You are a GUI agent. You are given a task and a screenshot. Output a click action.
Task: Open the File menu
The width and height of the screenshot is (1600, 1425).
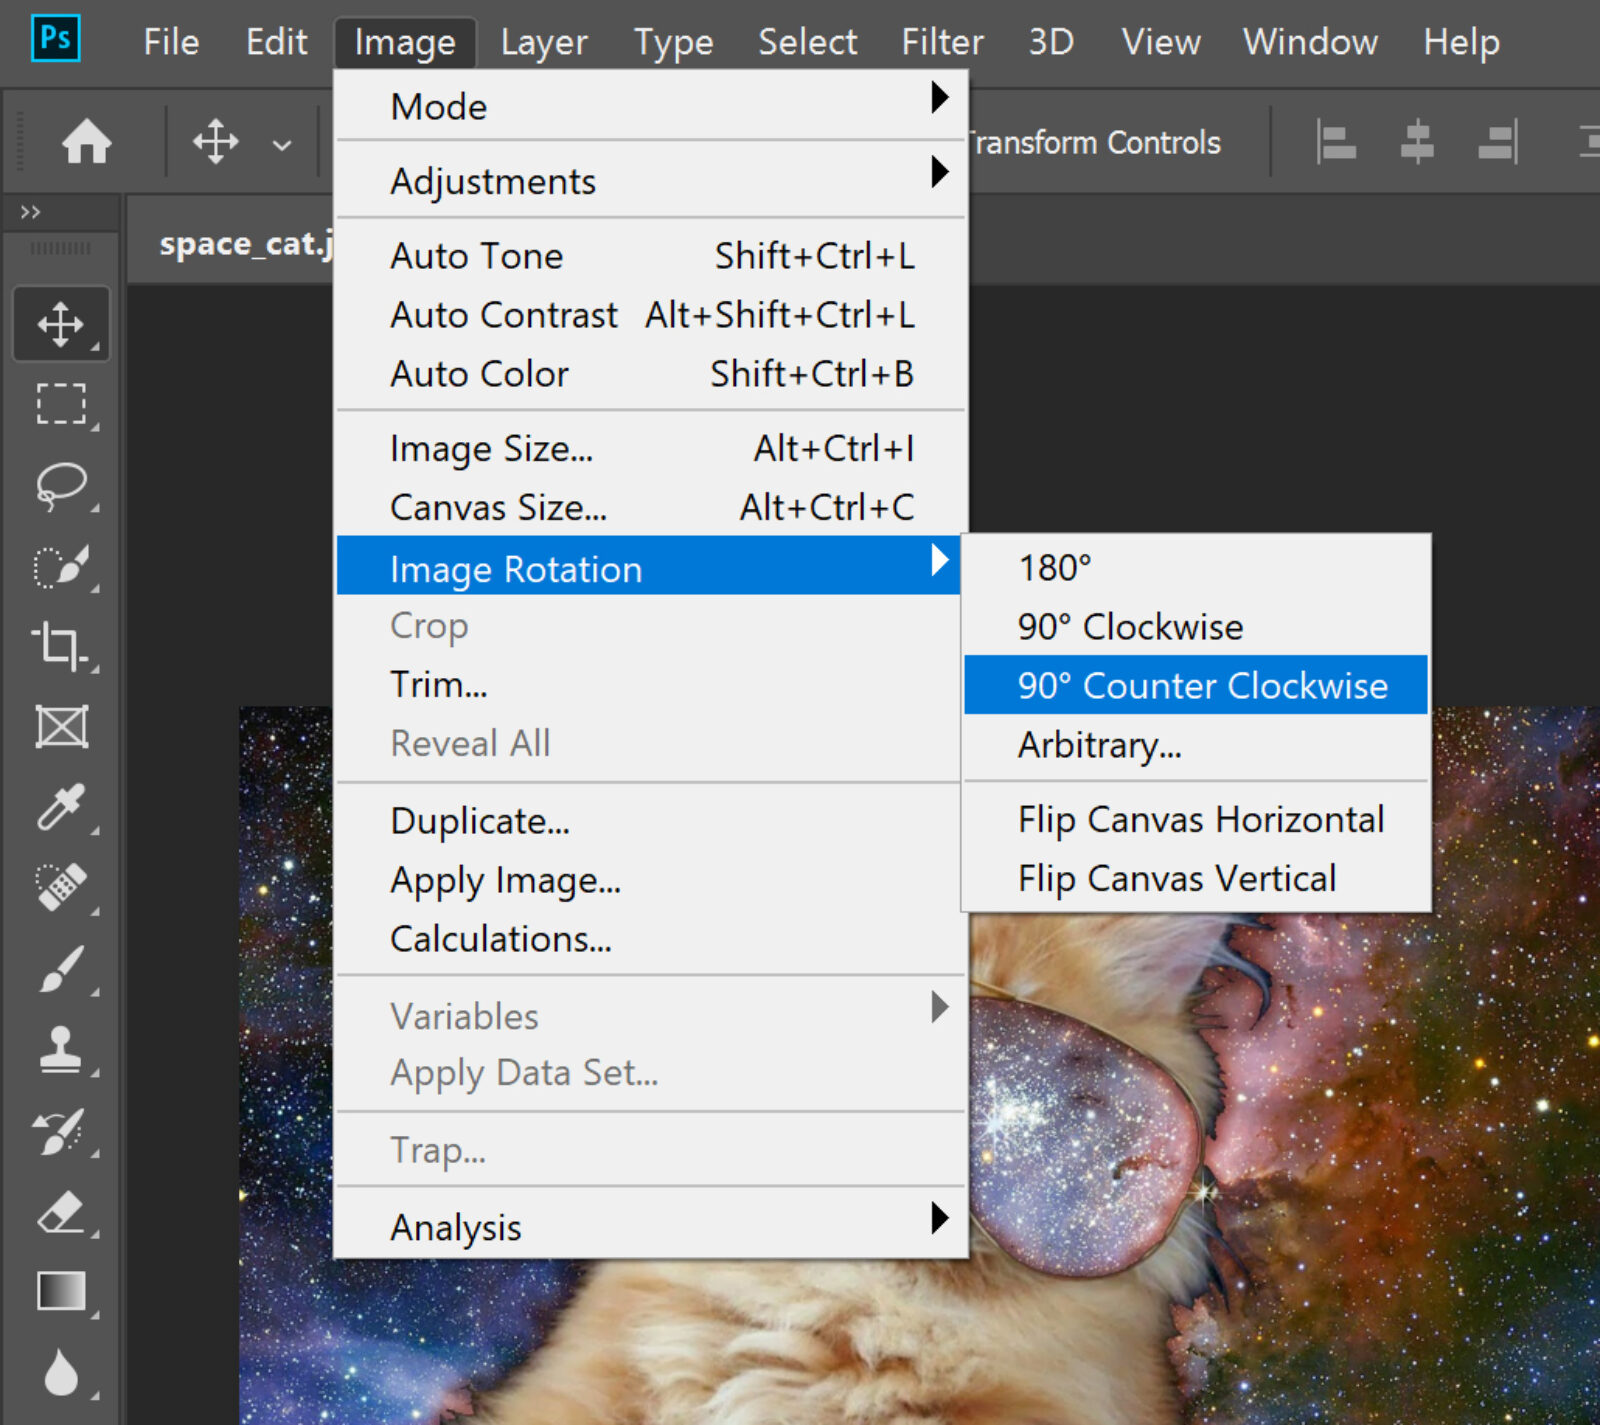(171, 42)
